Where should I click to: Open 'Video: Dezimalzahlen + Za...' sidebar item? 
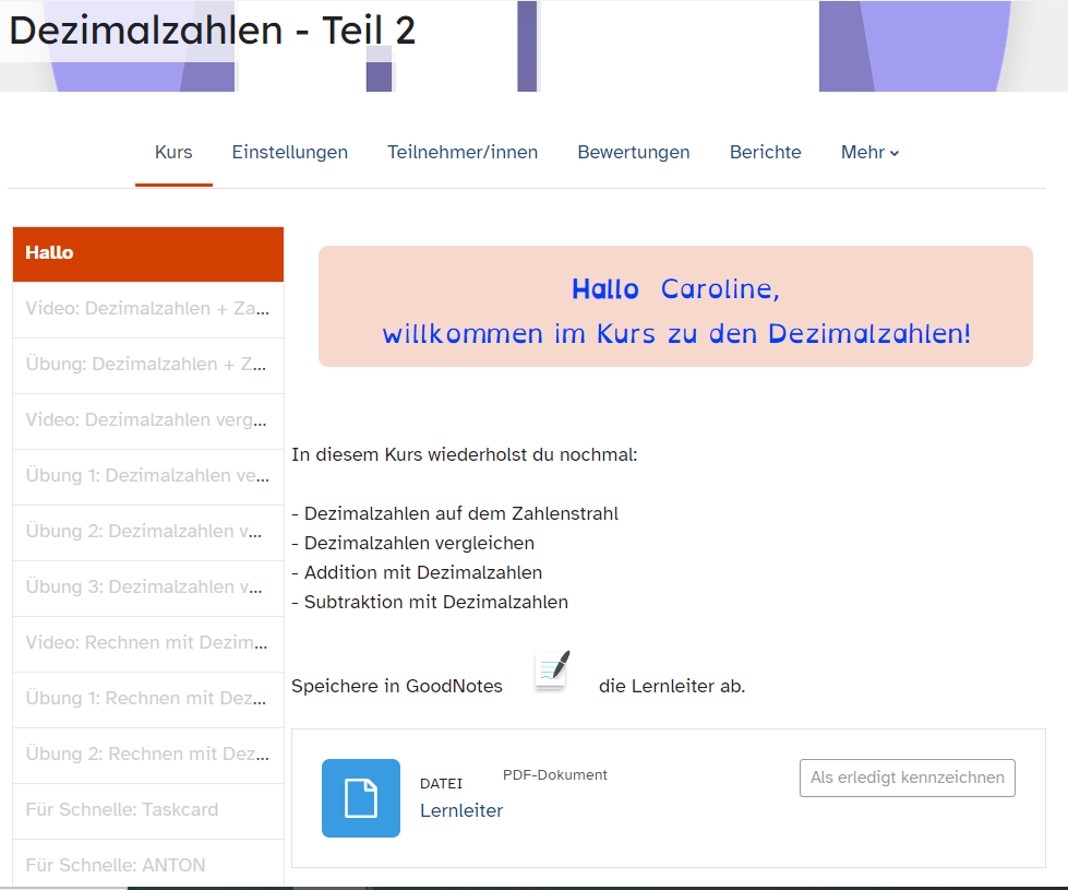(148, 309)
